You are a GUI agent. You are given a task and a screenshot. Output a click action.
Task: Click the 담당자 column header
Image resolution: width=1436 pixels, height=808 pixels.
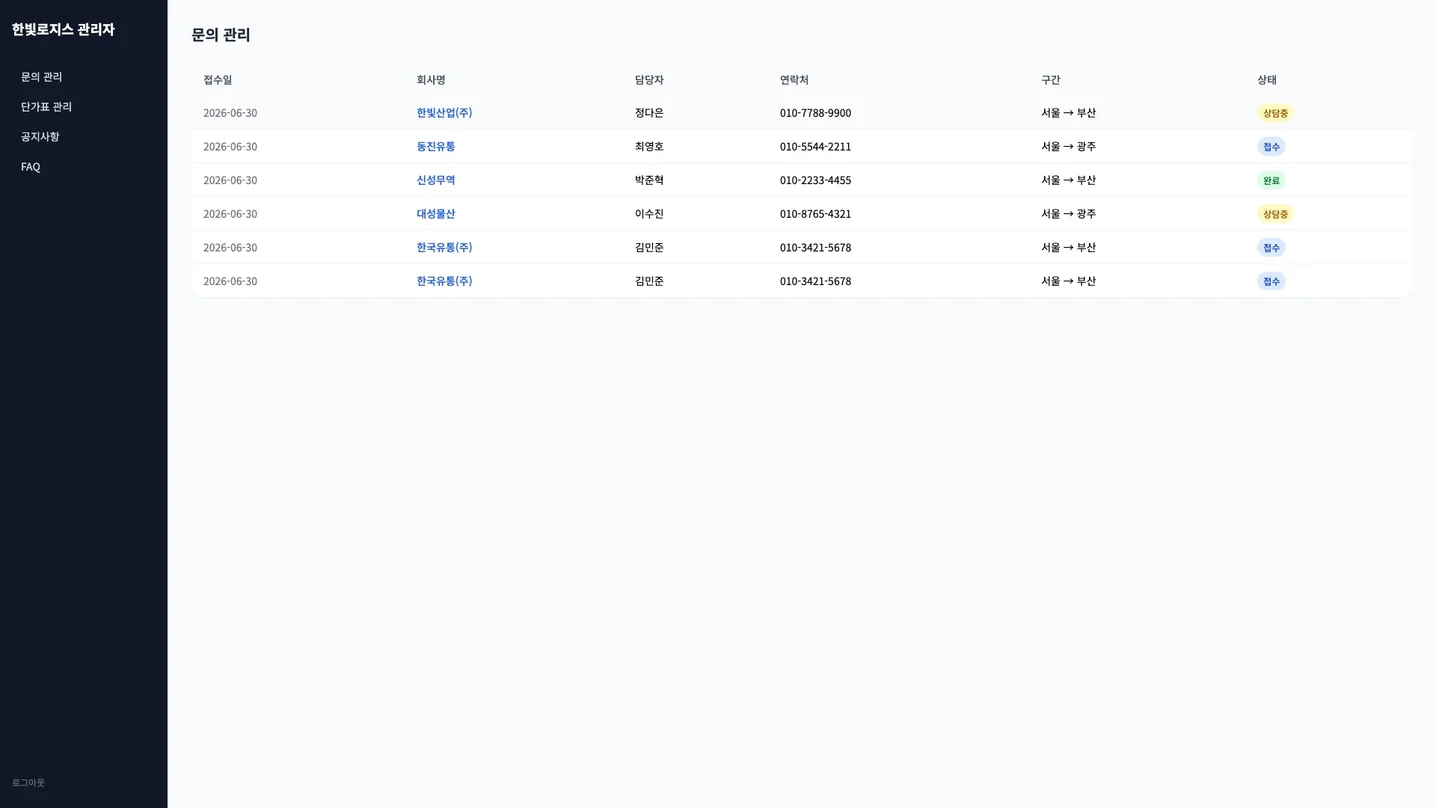pos(649,80)
